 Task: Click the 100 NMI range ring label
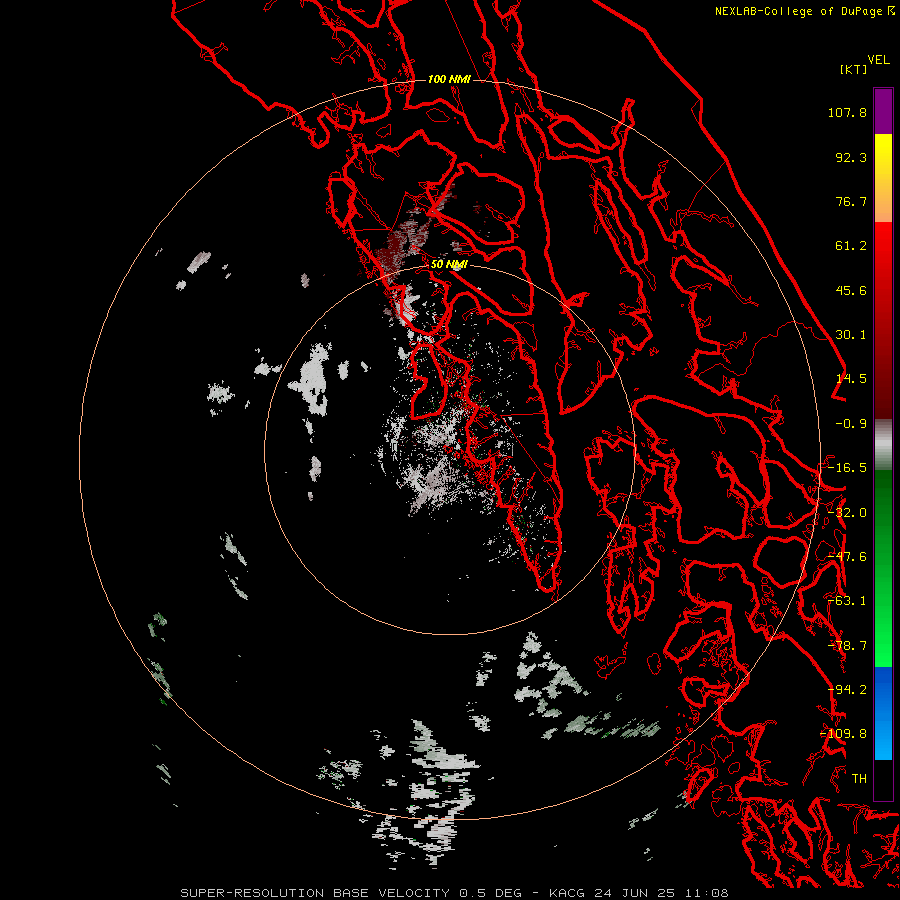[449, 79]
